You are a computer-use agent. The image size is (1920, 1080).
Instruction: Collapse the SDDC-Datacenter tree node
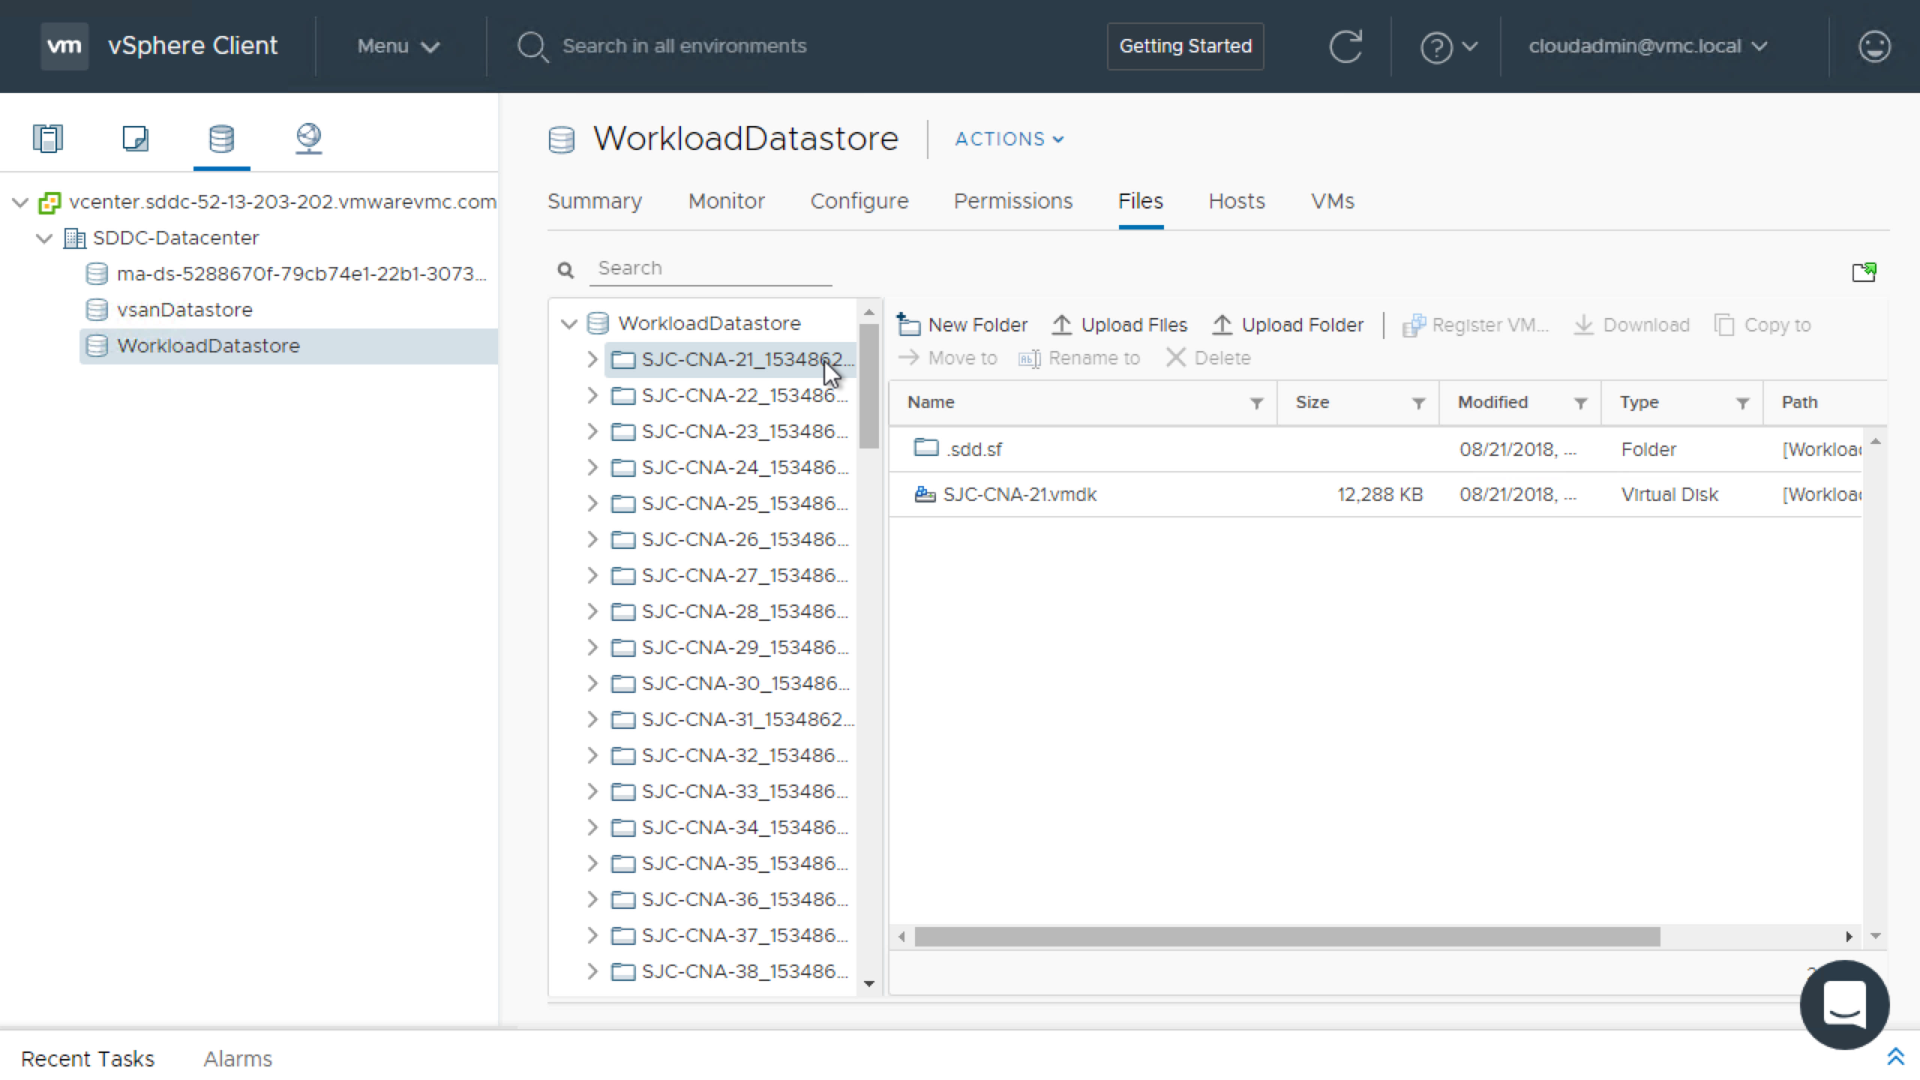pos(44,238)
